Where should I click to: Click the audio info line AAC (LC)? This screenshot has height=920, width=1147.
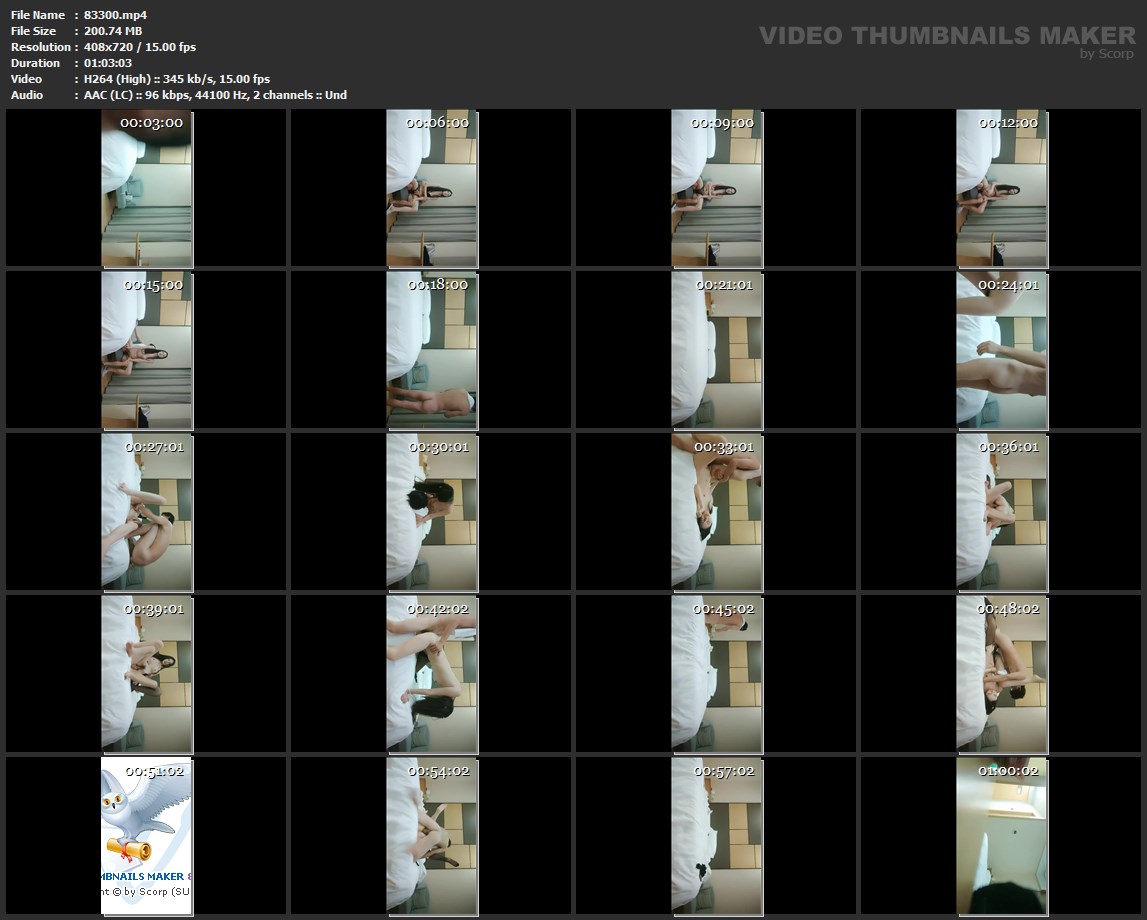[215, 95]
